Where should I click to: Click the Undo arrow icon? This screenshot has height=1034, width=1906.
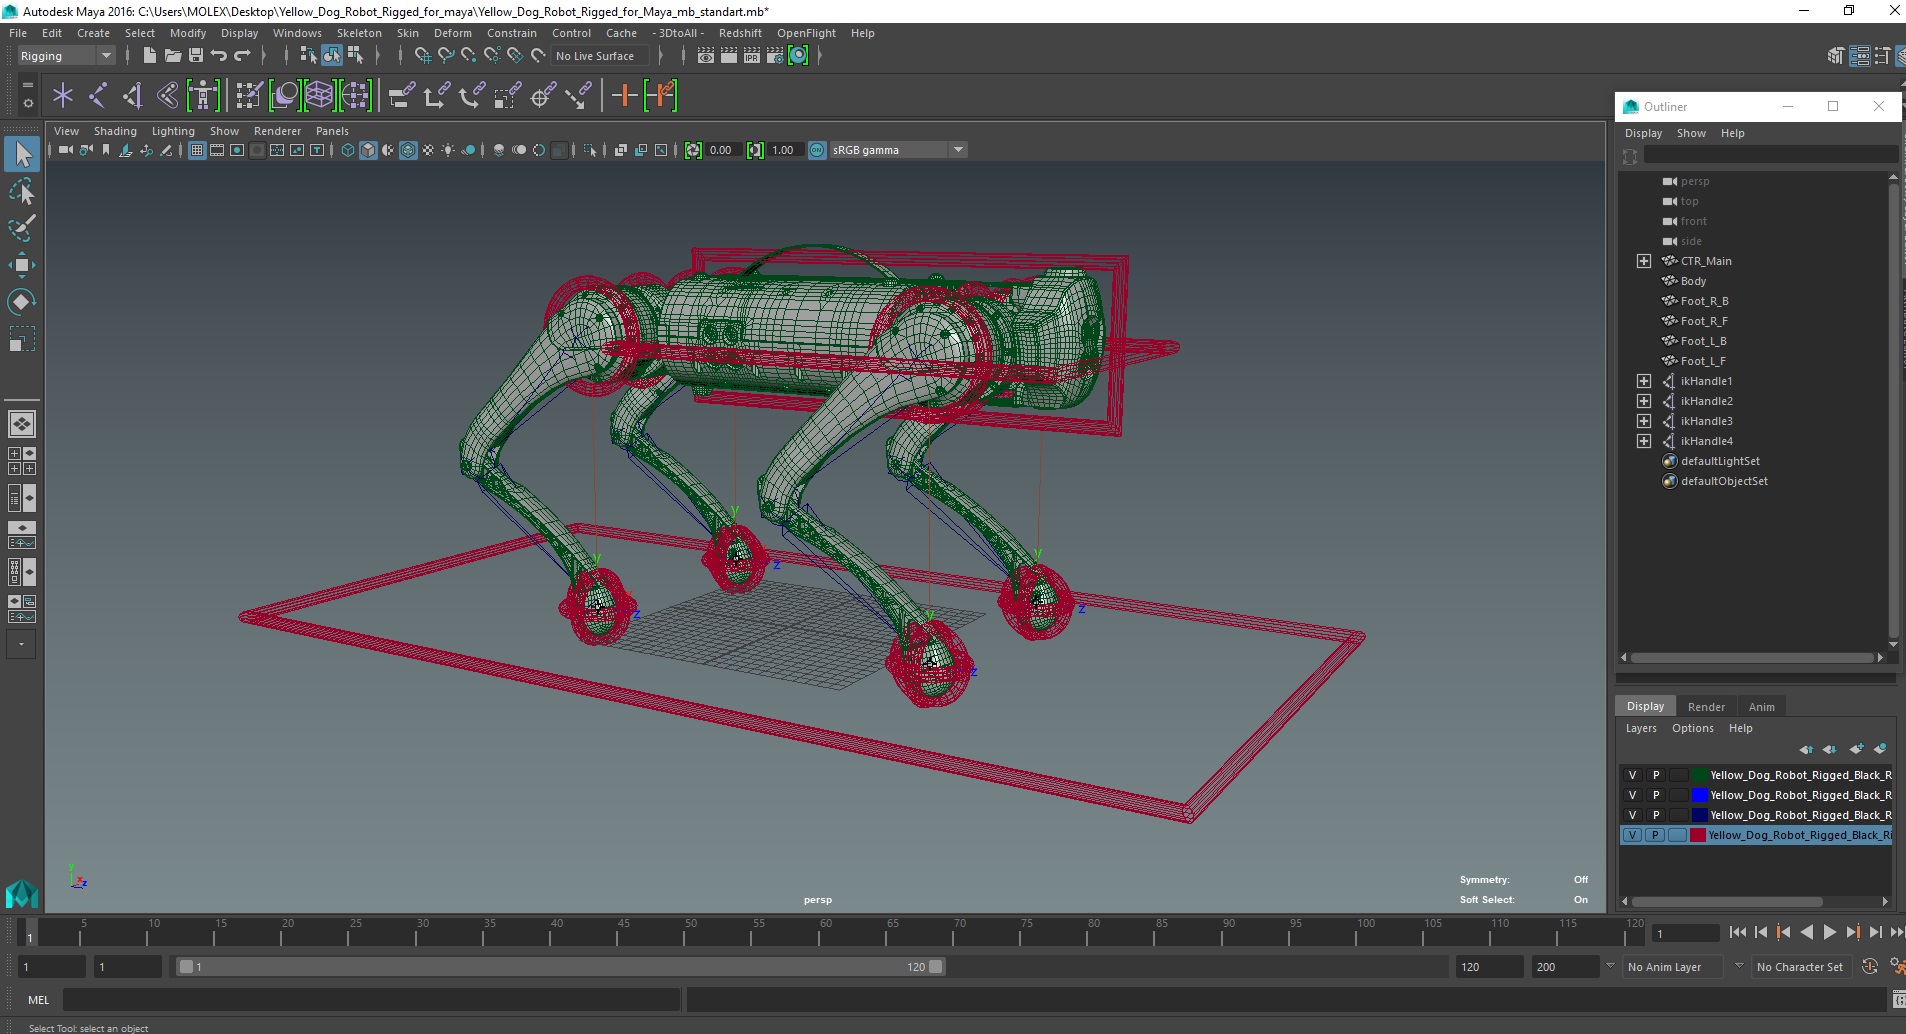coord(219,56)
